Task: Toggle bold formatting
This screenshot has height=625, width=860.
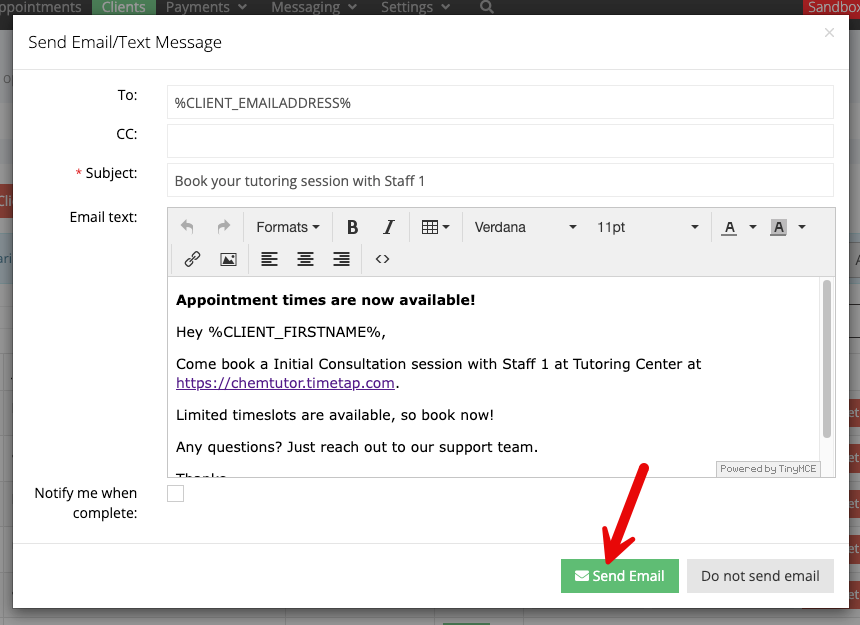Action: (352, 227)
